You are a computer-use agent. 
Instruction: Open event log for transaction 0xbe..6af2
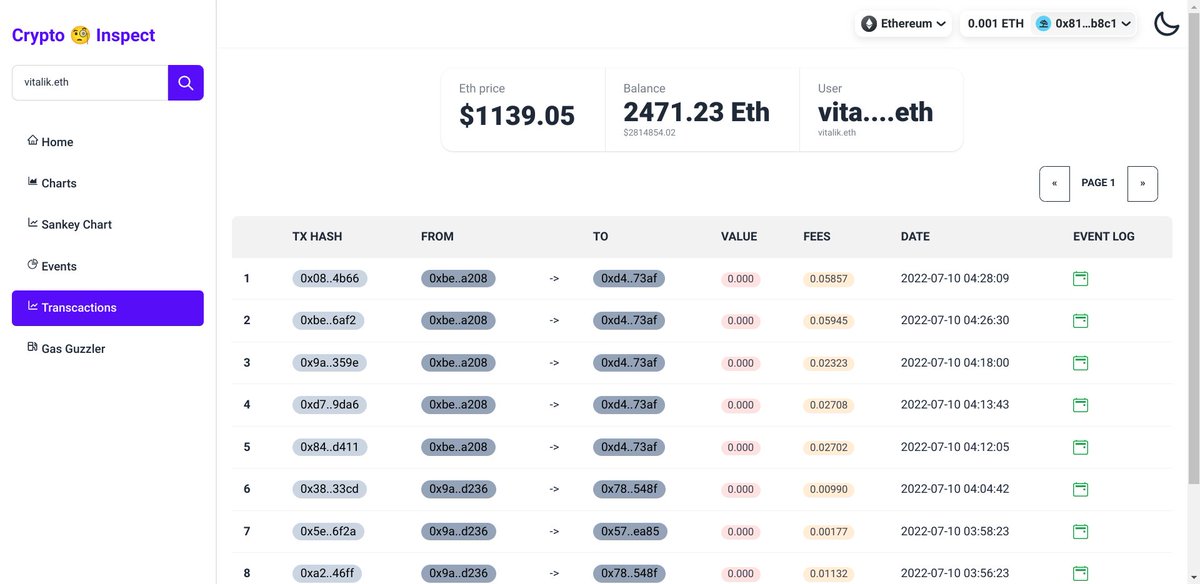pyautogui.click(x=1080, y=320)
